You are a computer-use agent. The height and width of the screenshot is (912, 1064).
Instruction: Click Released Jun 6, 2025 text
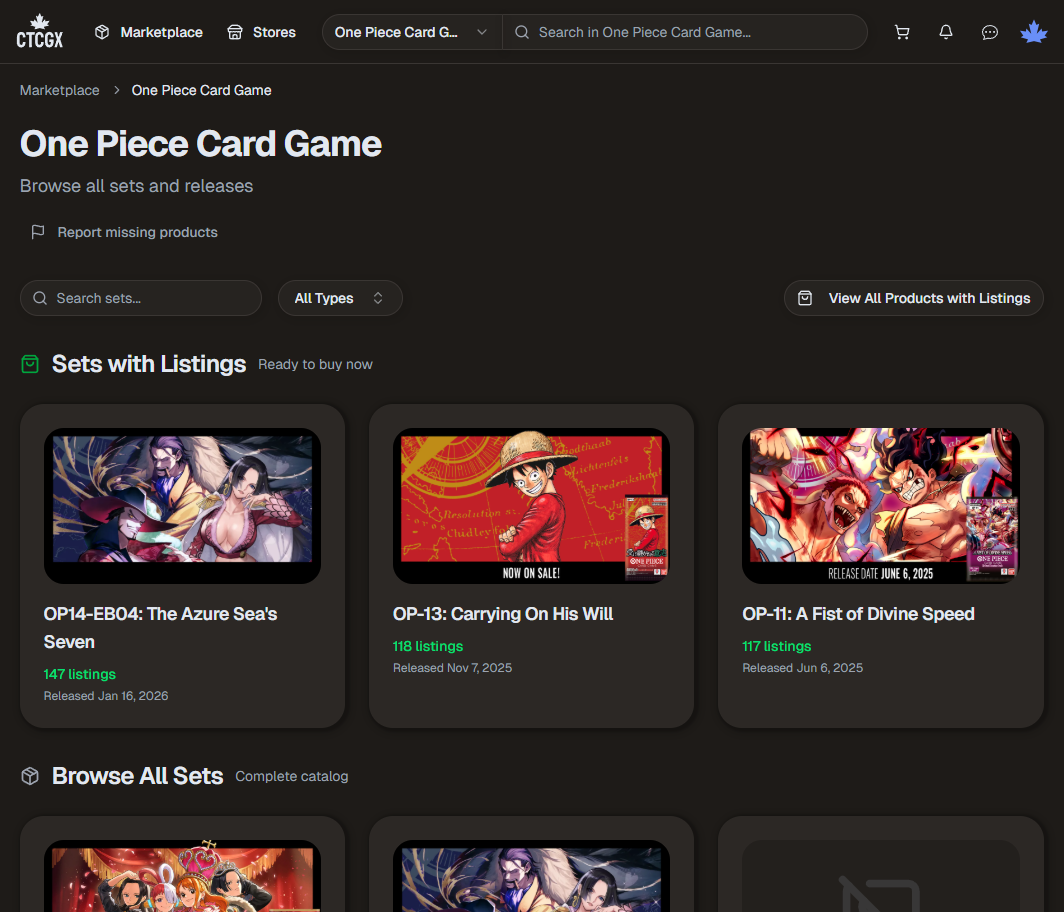803,668
